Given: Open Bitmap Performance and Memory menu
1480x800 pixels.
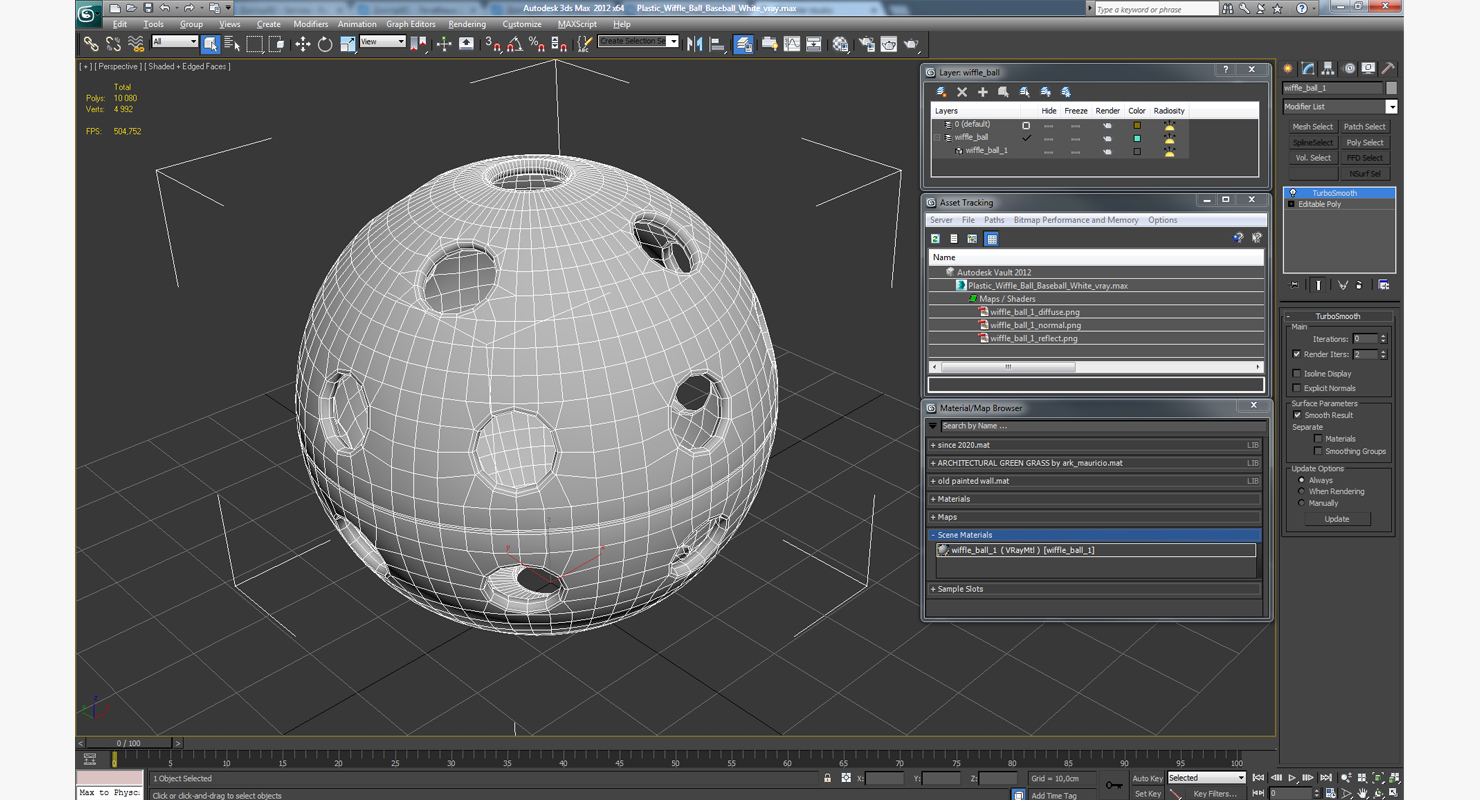Looking at the screenshot, I should point(1076,220).
